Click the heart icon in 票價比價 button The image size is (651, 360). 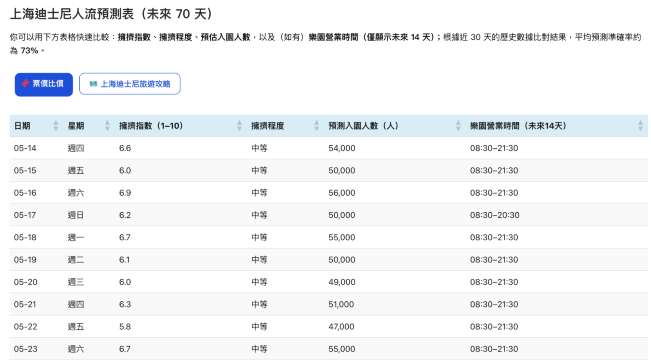click(25, 84)
